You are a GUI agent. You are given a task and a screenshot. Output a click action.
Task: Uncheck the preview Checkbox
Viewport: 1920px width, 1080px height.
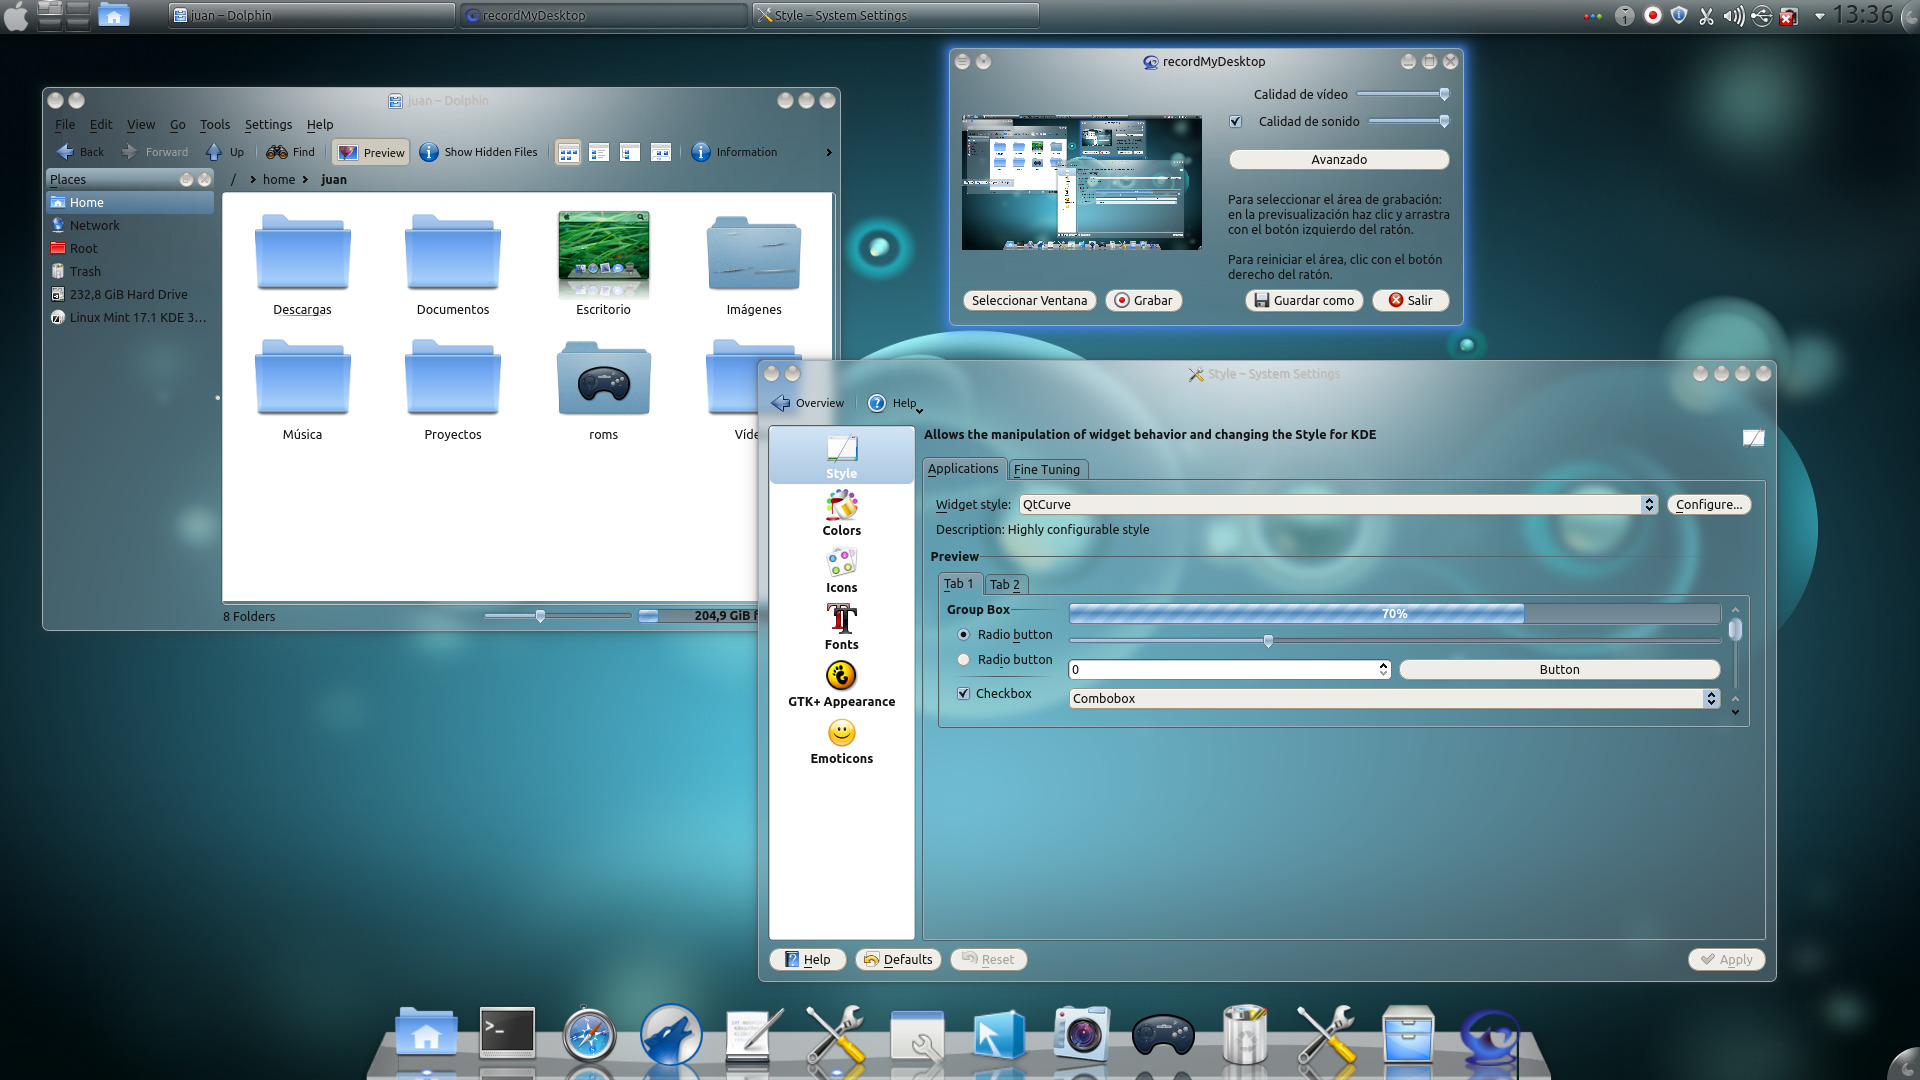click(964, 694)
